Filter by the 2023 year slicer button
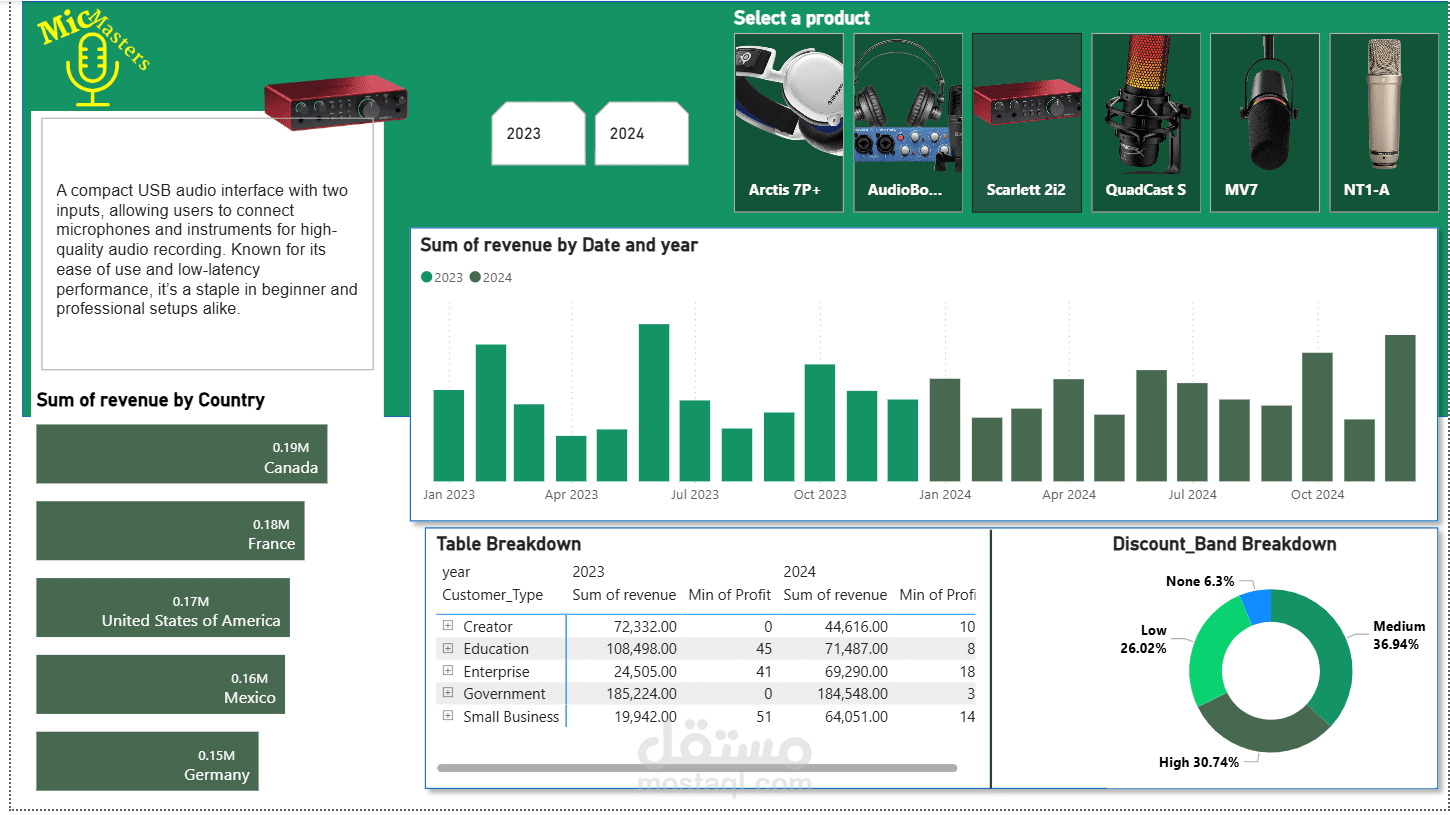Image resolution: width=1450 pixels, height=815 pixels. pos(538,133)
